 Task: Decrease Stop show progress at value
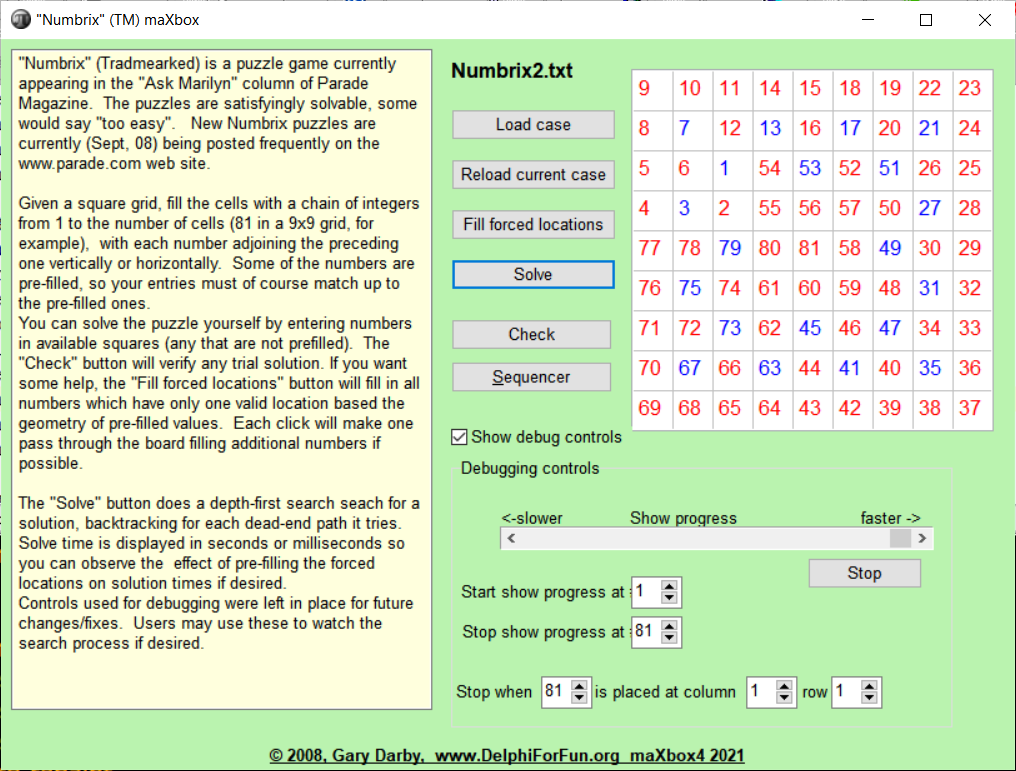[x=670, y=638]
